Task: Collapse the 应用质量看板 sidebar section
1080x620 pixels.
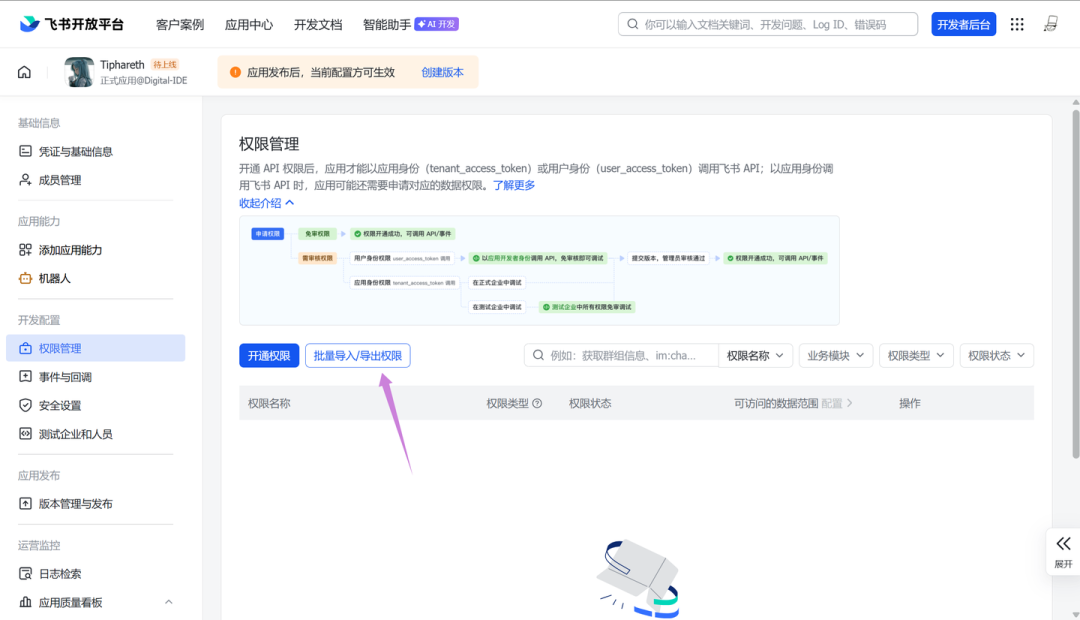Action: (x=168, y=602)
